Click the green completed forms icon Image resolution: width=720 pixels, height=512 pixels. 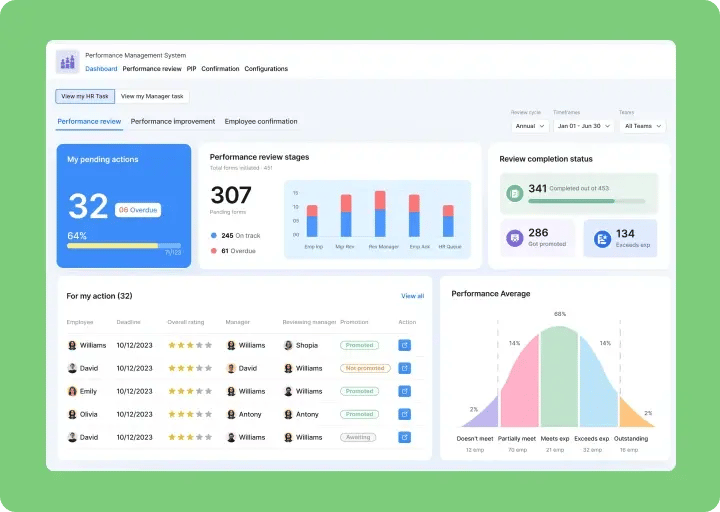[515, 193]
